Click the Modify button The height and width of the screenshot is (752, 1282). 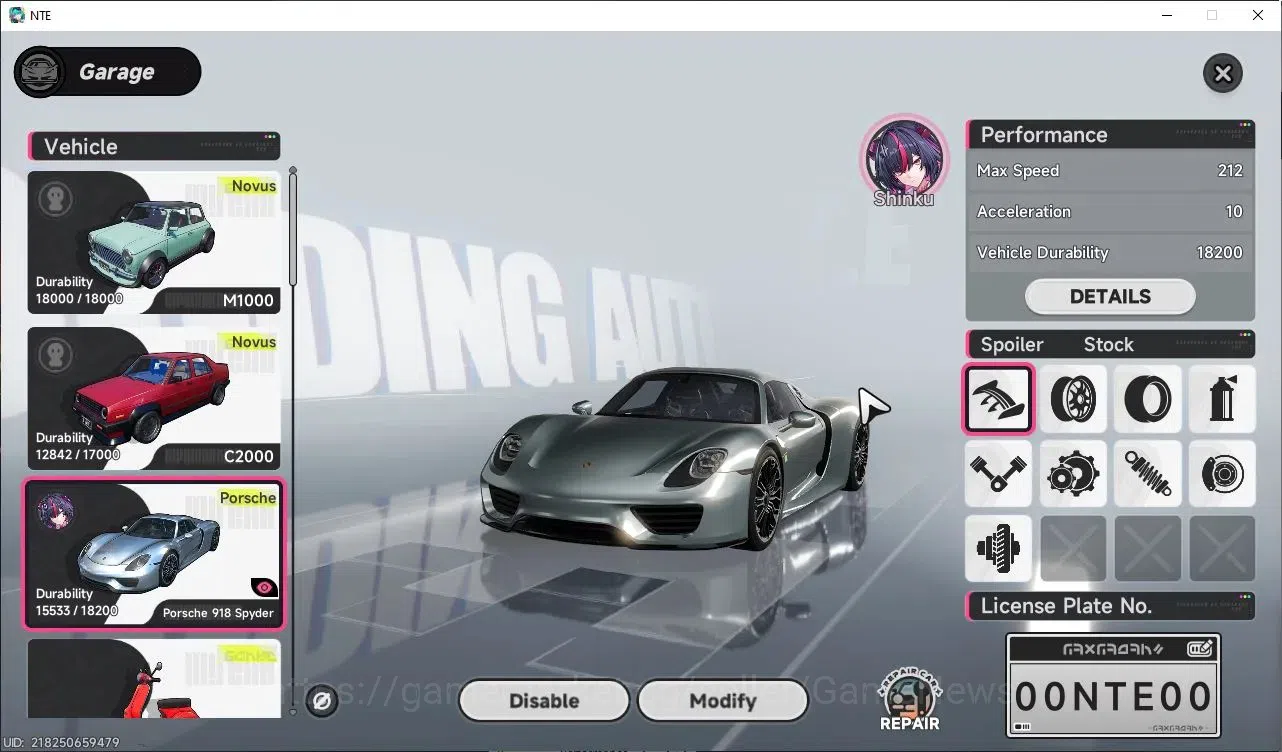tap(722, 701)
